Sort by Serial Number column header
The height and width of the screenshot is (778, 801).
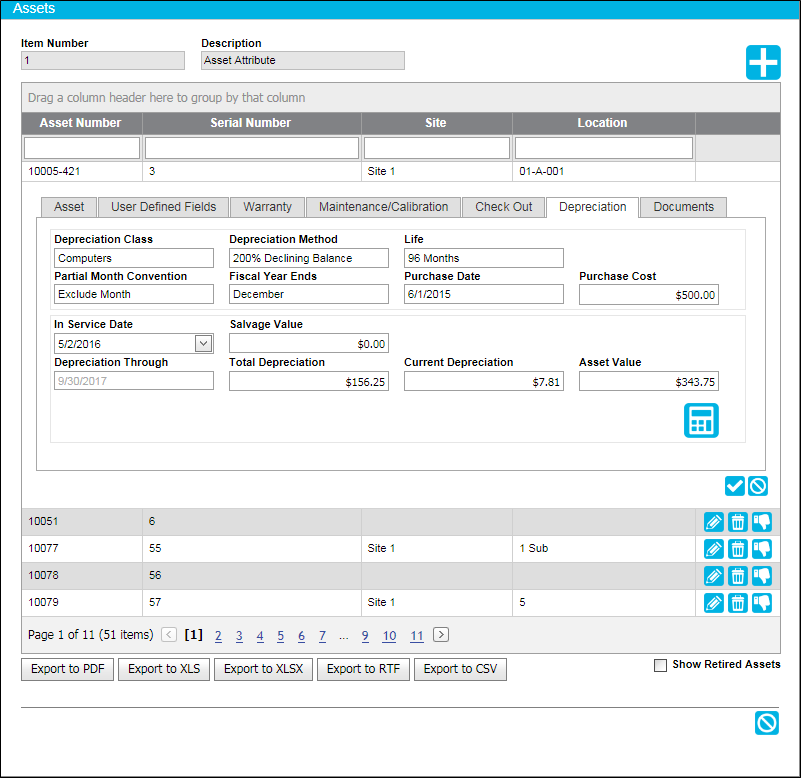(251, 123)
